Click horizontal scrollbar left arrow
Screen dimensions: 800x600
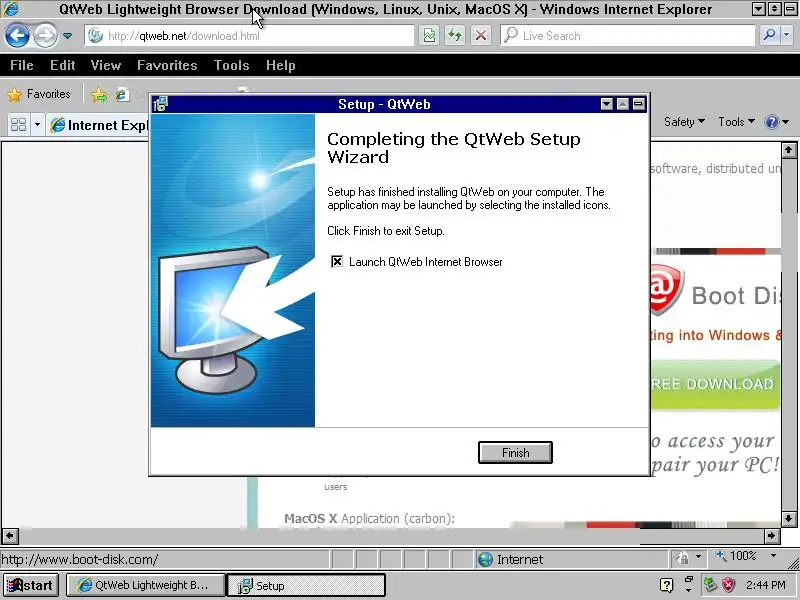tap(10, 536)
